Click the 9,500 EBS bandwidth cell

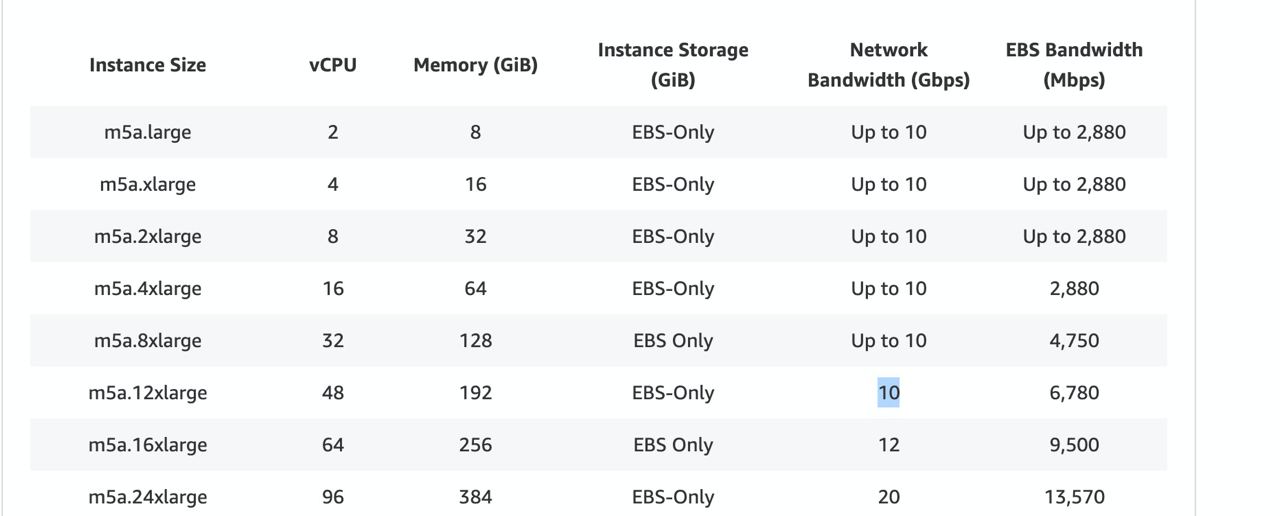point(1074,444)
